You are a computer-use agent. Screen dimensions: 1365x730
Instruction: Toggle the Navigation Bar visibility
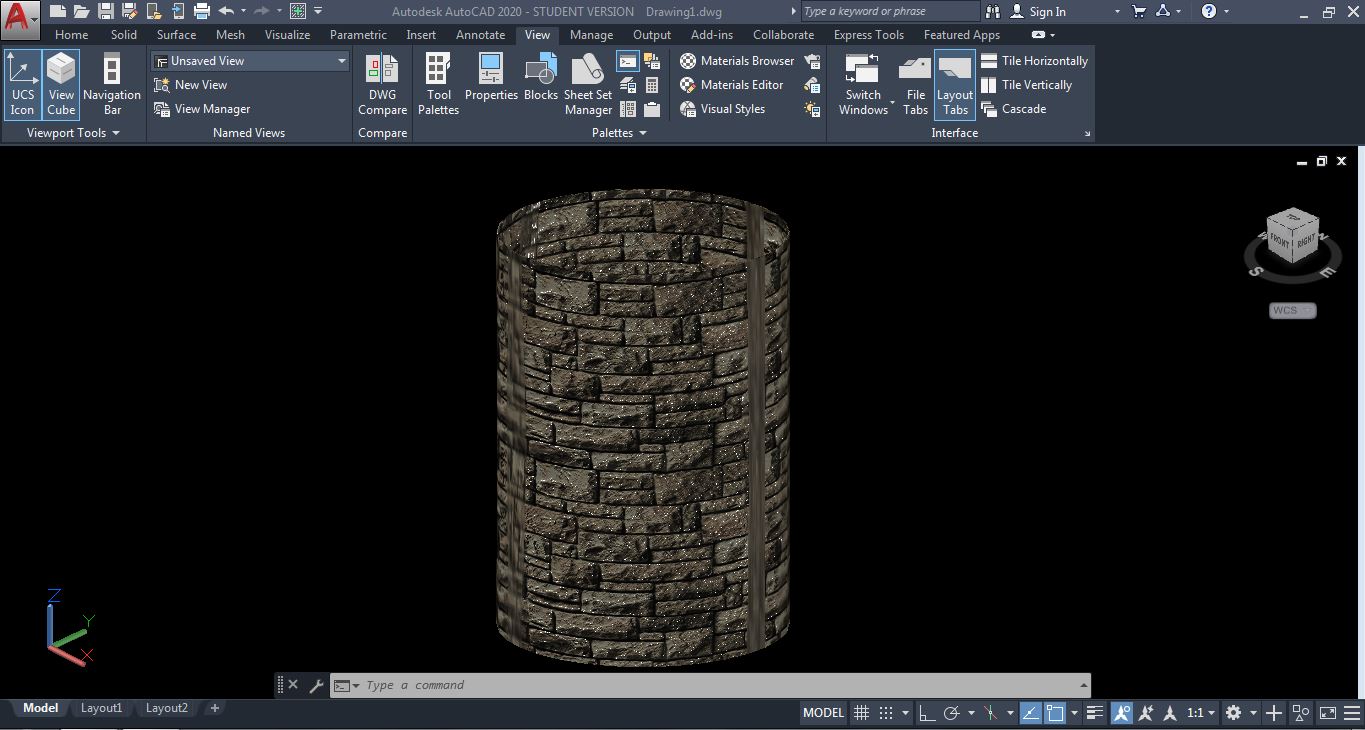tap(111, 84)
